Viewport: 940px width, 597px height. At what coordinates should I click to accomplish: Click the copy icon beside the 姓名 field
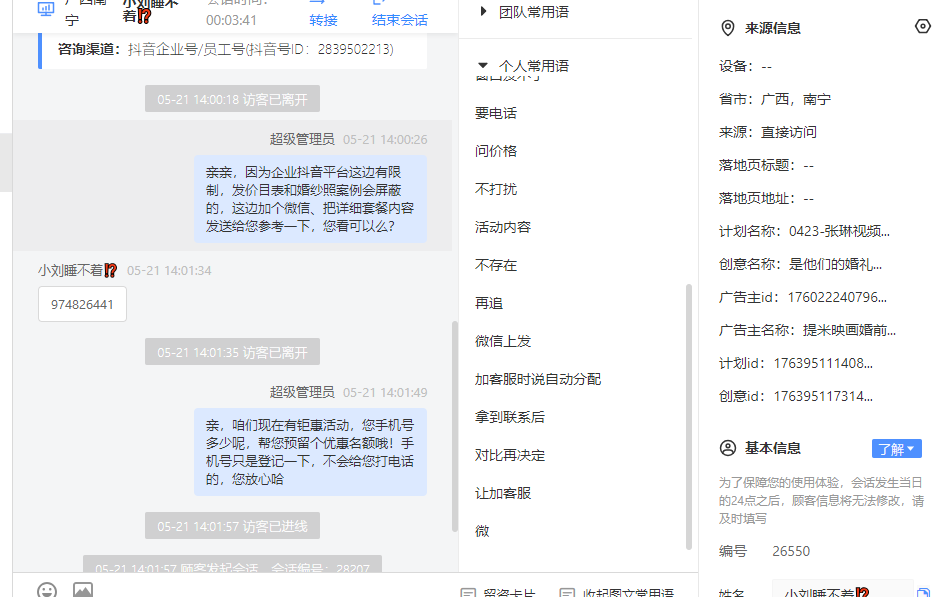pos(923,593)
